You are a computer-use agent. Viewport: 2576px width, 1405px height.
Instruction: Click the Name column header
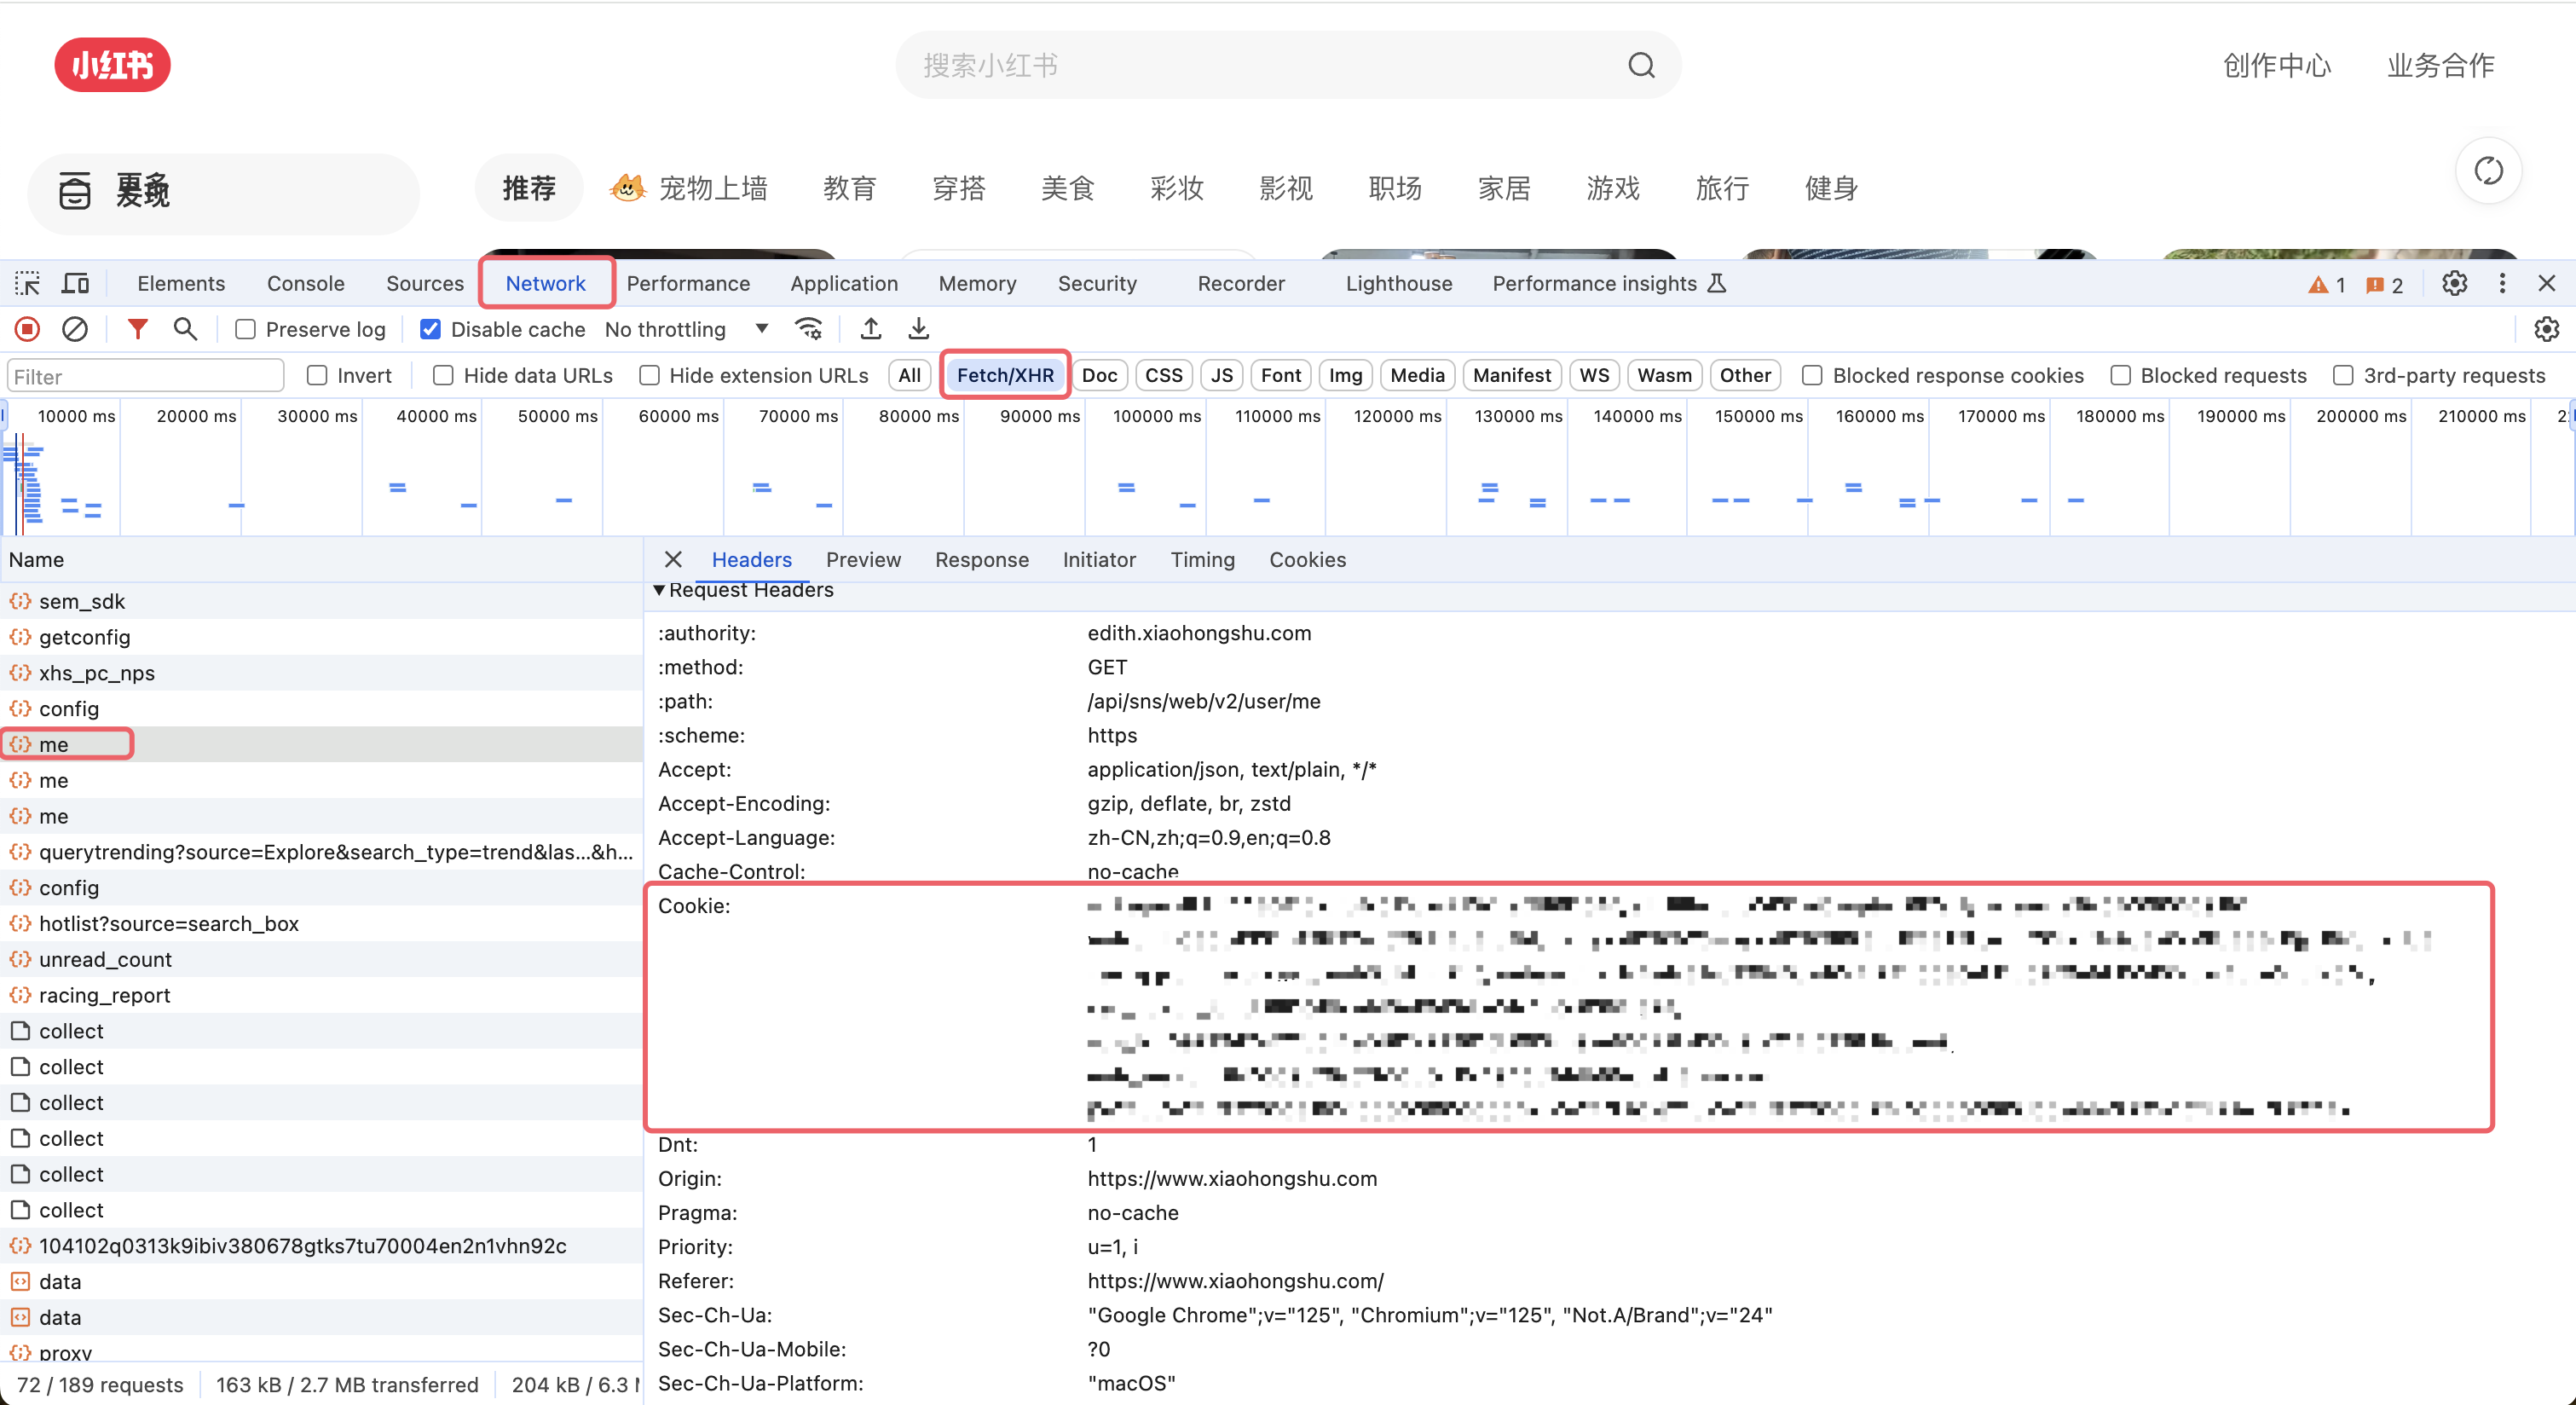click(x=321, y=560)
